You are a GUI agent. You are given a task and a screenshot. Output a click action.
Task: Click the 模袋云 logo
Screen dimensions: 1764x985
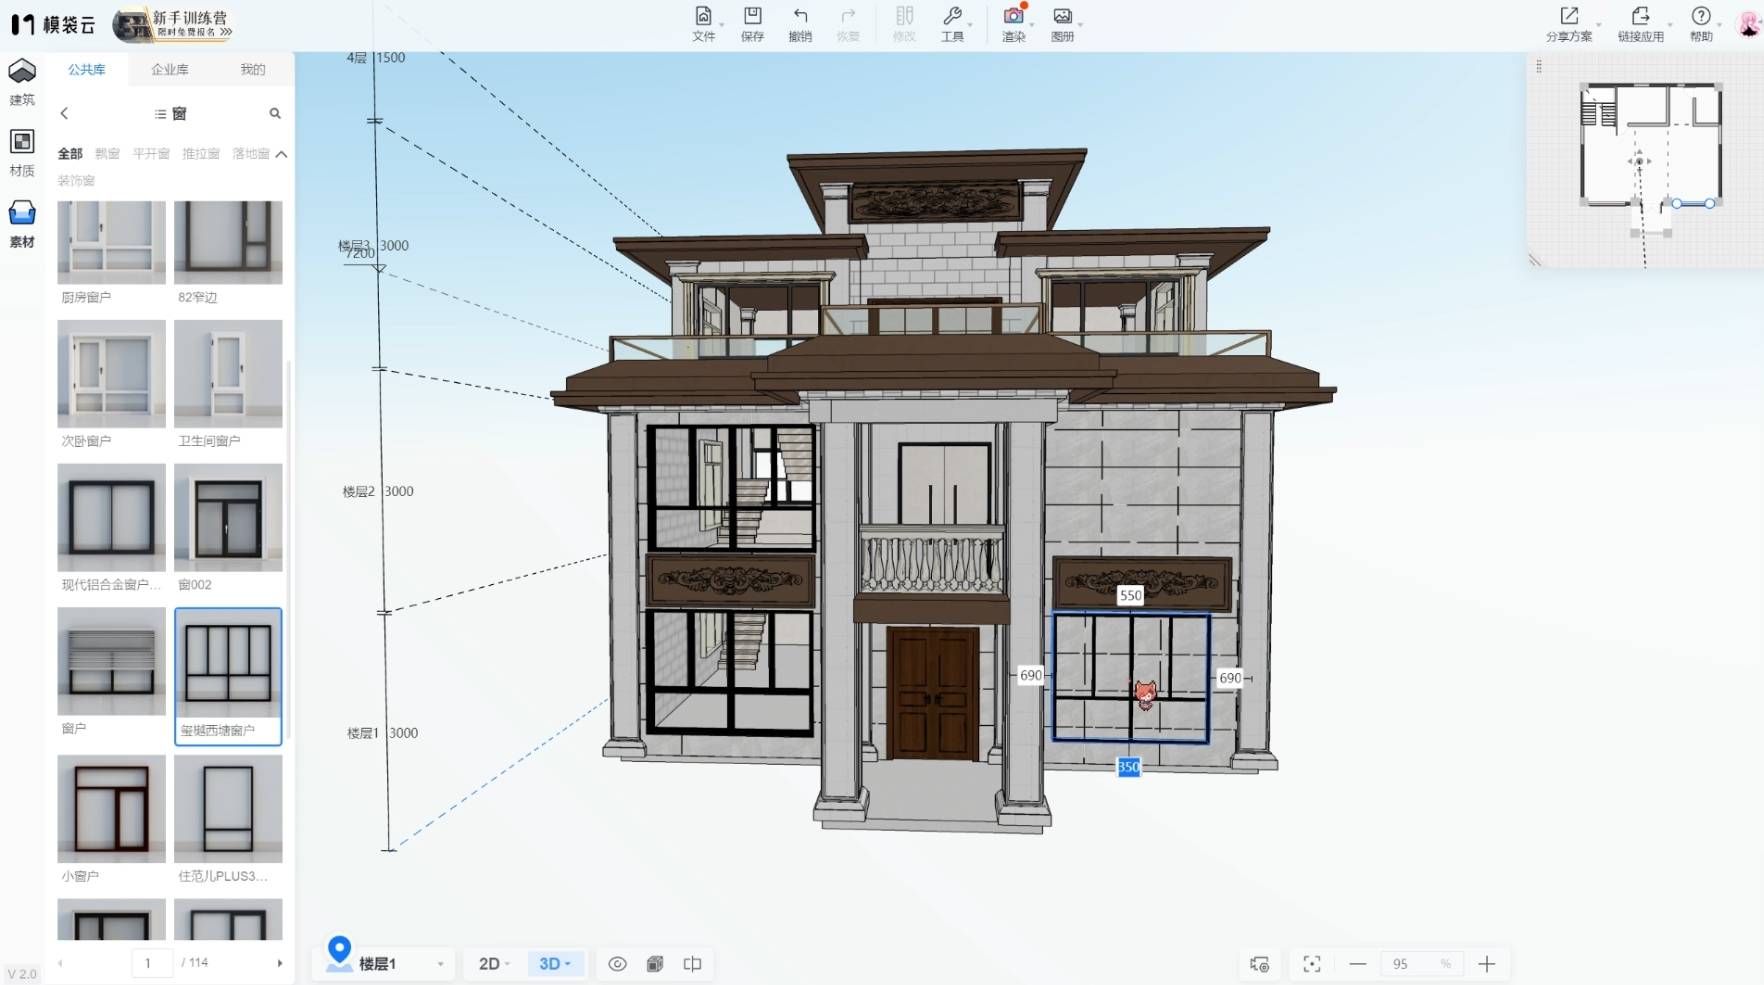52,25
